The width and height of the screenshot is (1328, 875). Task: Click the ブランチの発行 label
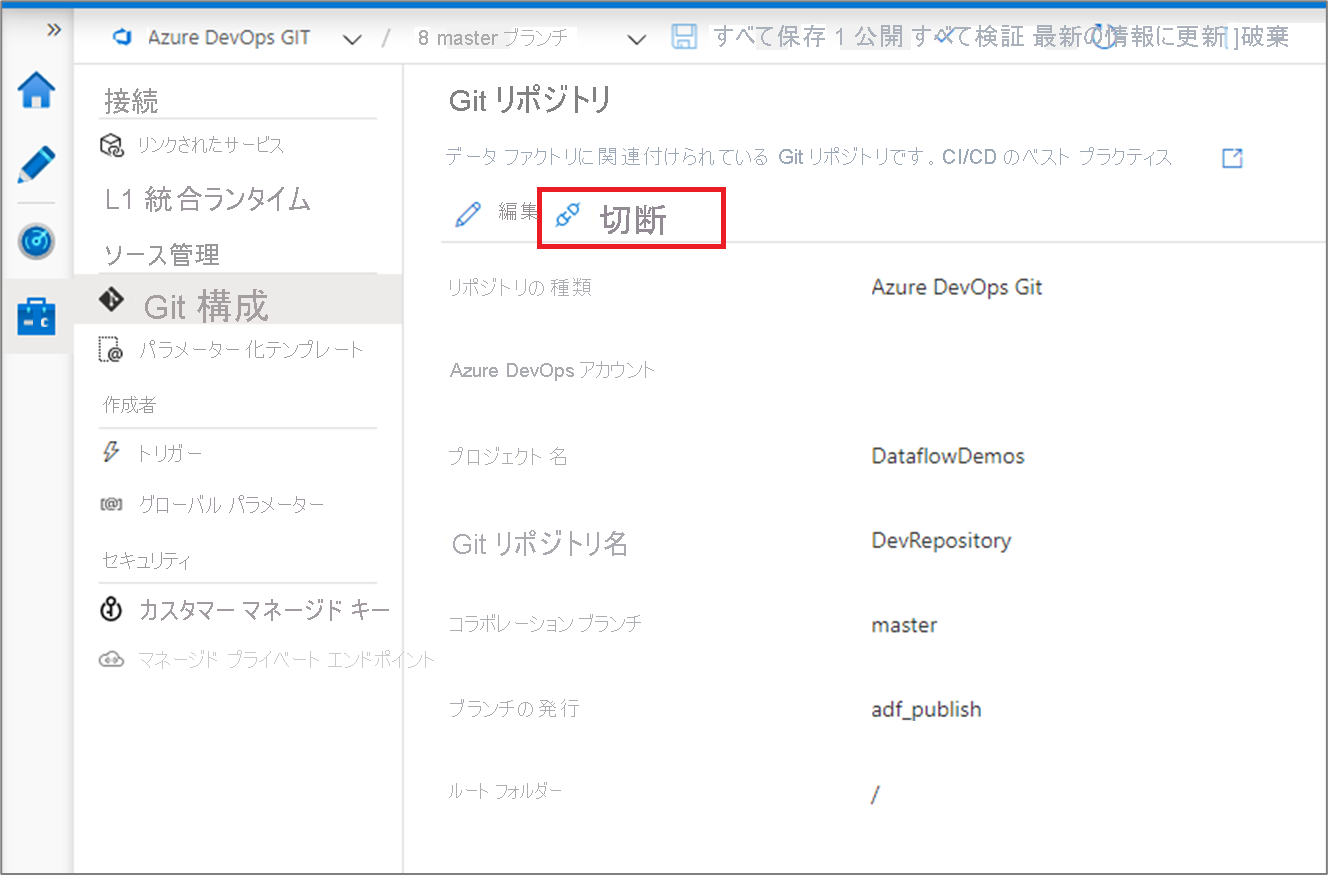[x=513, y=709]
